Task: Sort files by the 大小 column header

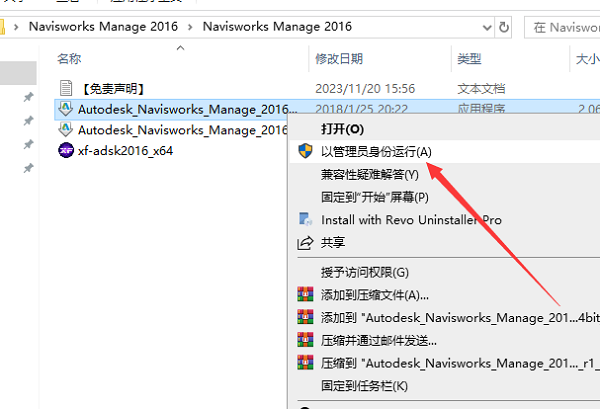Action: [x=587, y=59]
